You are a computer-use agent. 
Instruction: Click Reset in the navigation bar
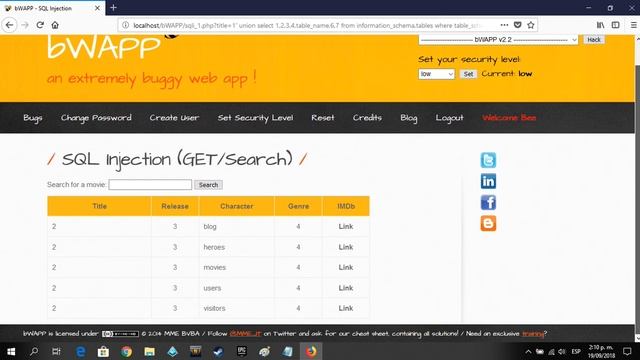point(322,118)
